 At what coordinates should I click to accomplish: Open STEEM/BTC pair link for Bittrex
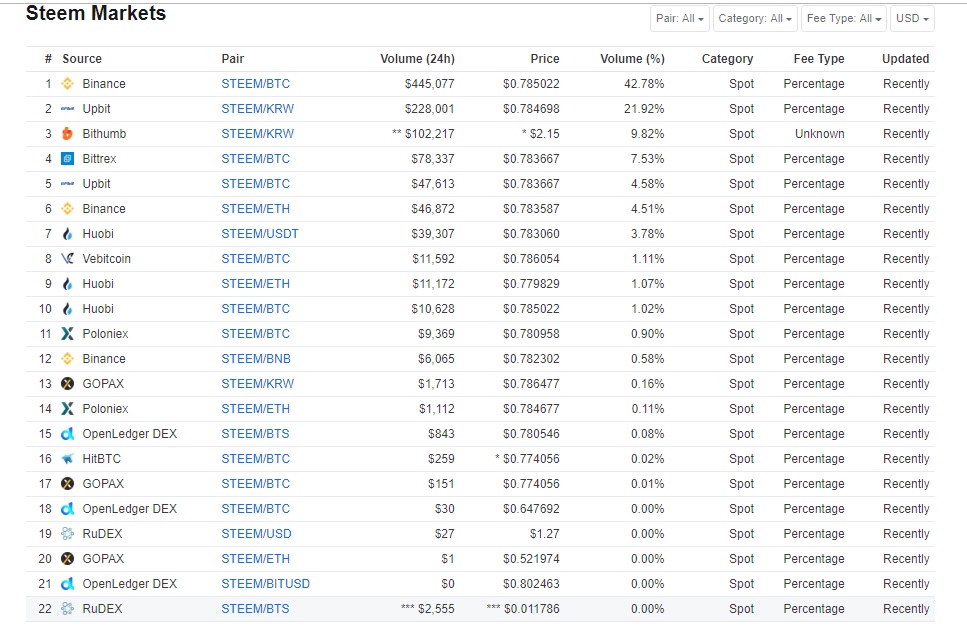point(255,158)
